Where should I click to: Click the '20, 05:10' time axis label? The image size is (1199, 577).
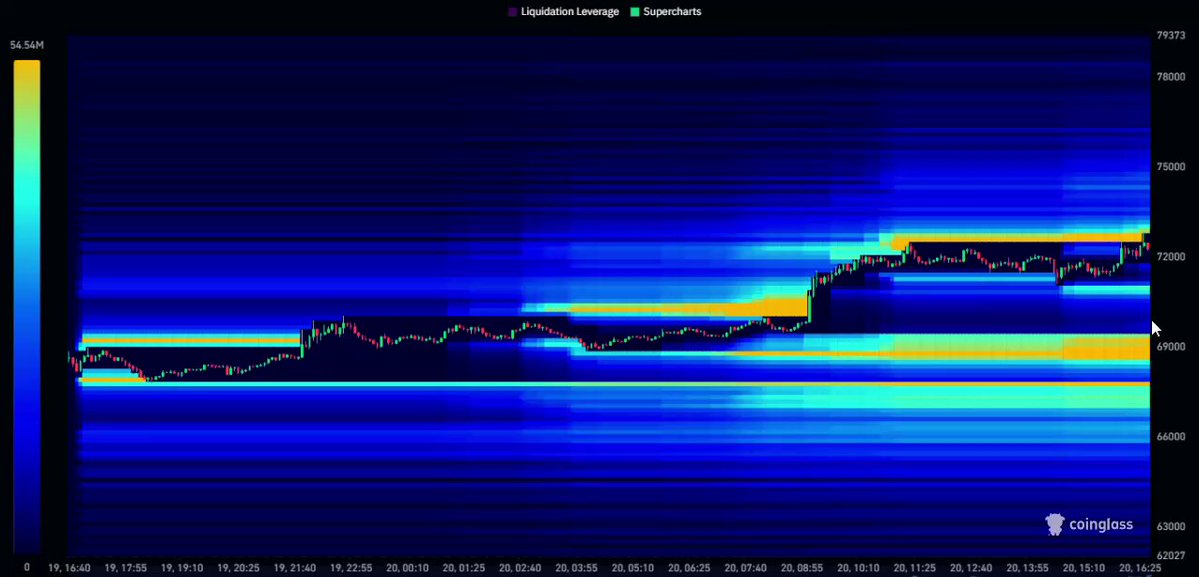(635, 568)
